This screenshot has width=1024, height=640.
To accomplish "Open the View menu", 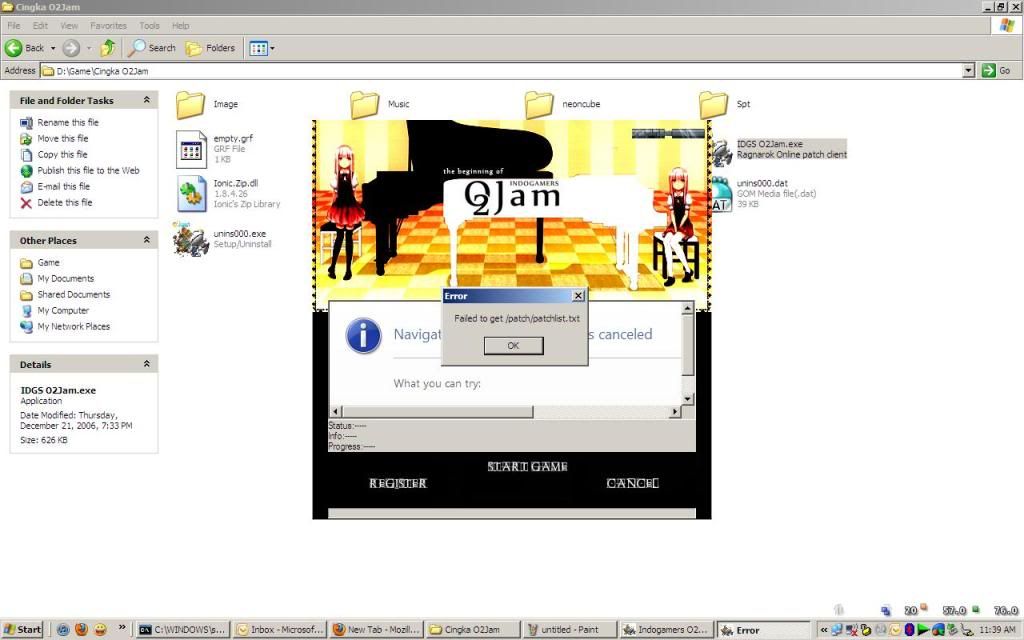I will click(x=69, y=25).
